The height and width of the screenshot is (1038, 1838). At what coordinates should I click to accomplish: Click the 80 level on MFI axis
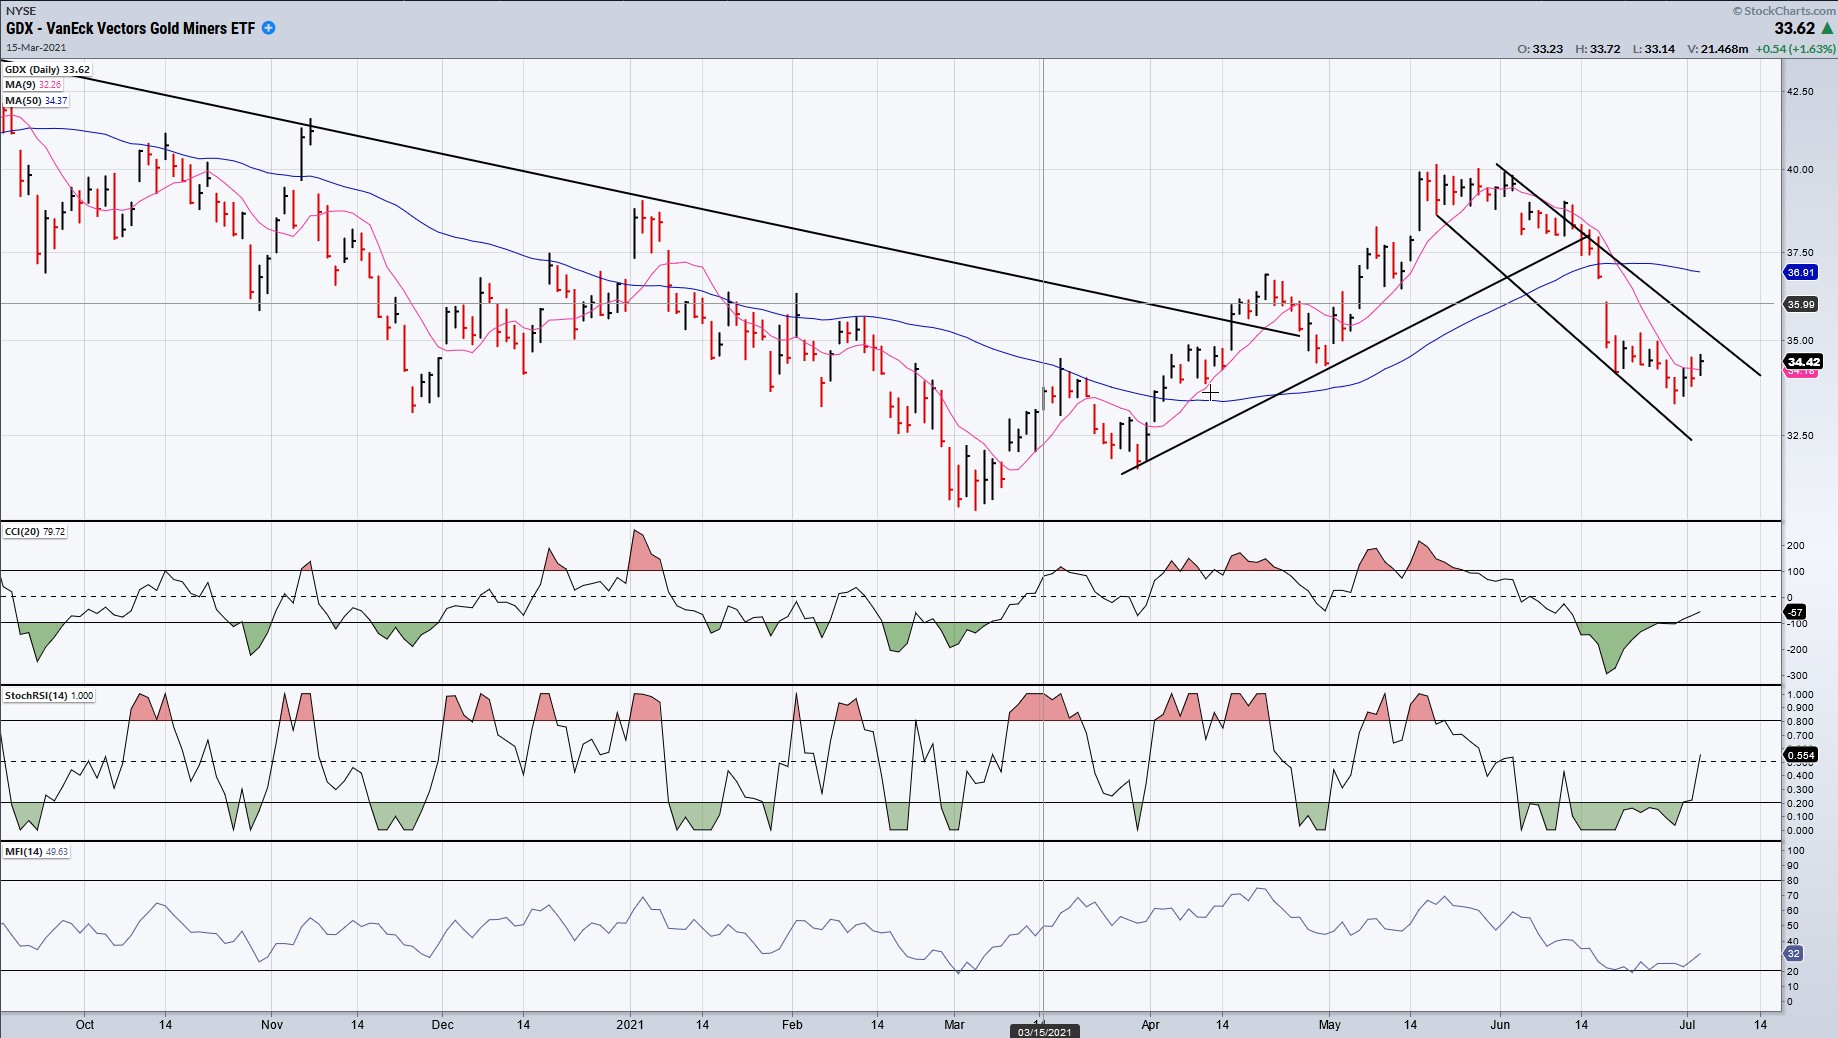click(1793, 881)
